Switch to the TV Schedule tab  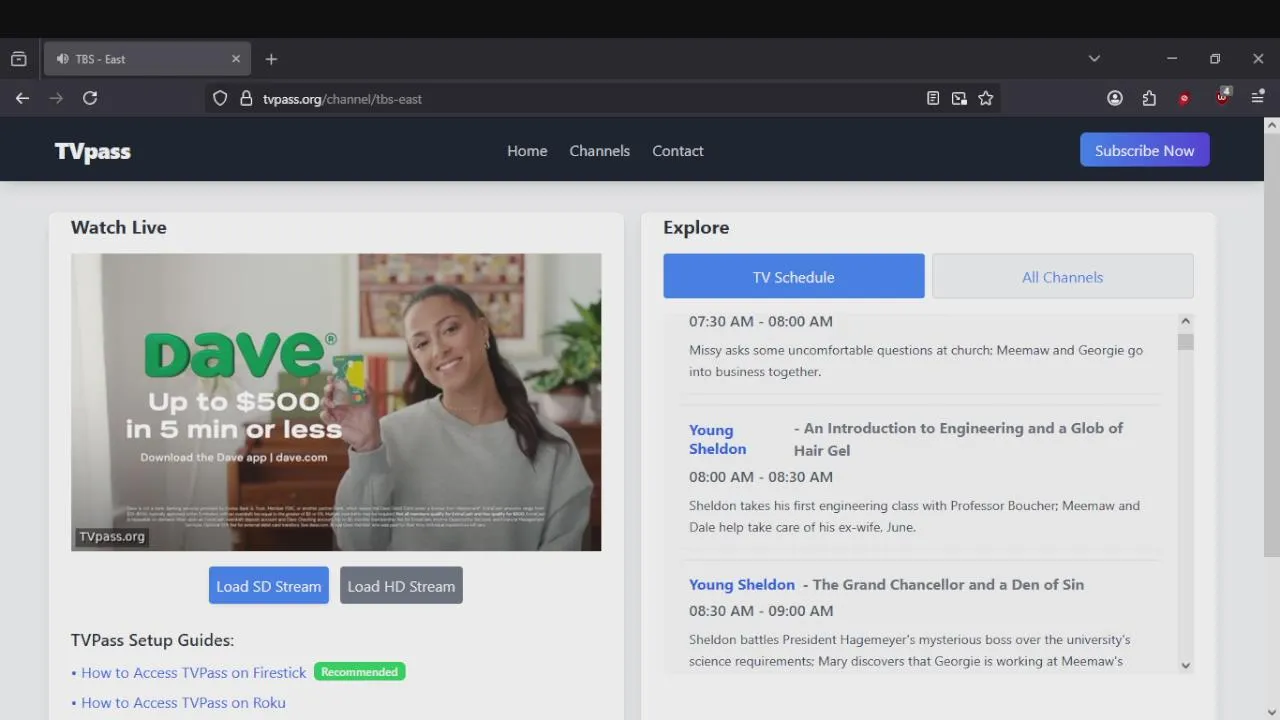[794, 276]
